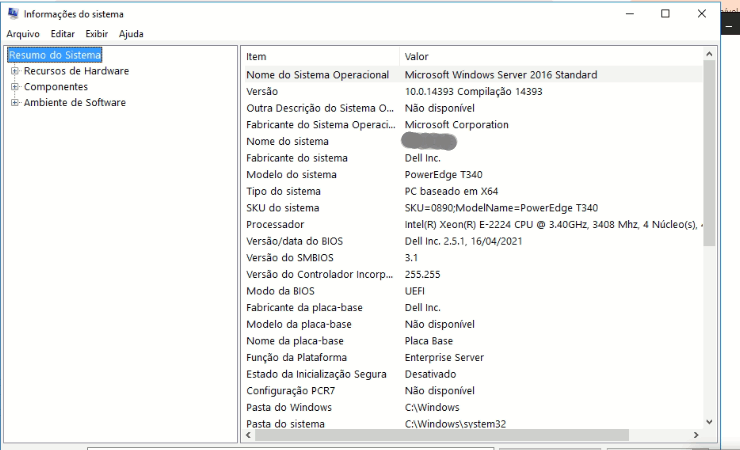
Task: Select the Nome do Sistema Operacional row
Action: (472, 75)
